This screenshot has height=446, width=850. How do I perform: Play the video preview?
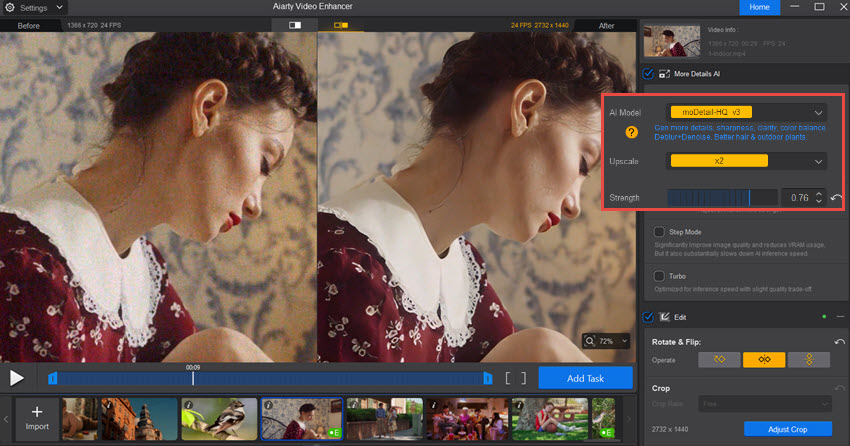[x=16, y=378]
